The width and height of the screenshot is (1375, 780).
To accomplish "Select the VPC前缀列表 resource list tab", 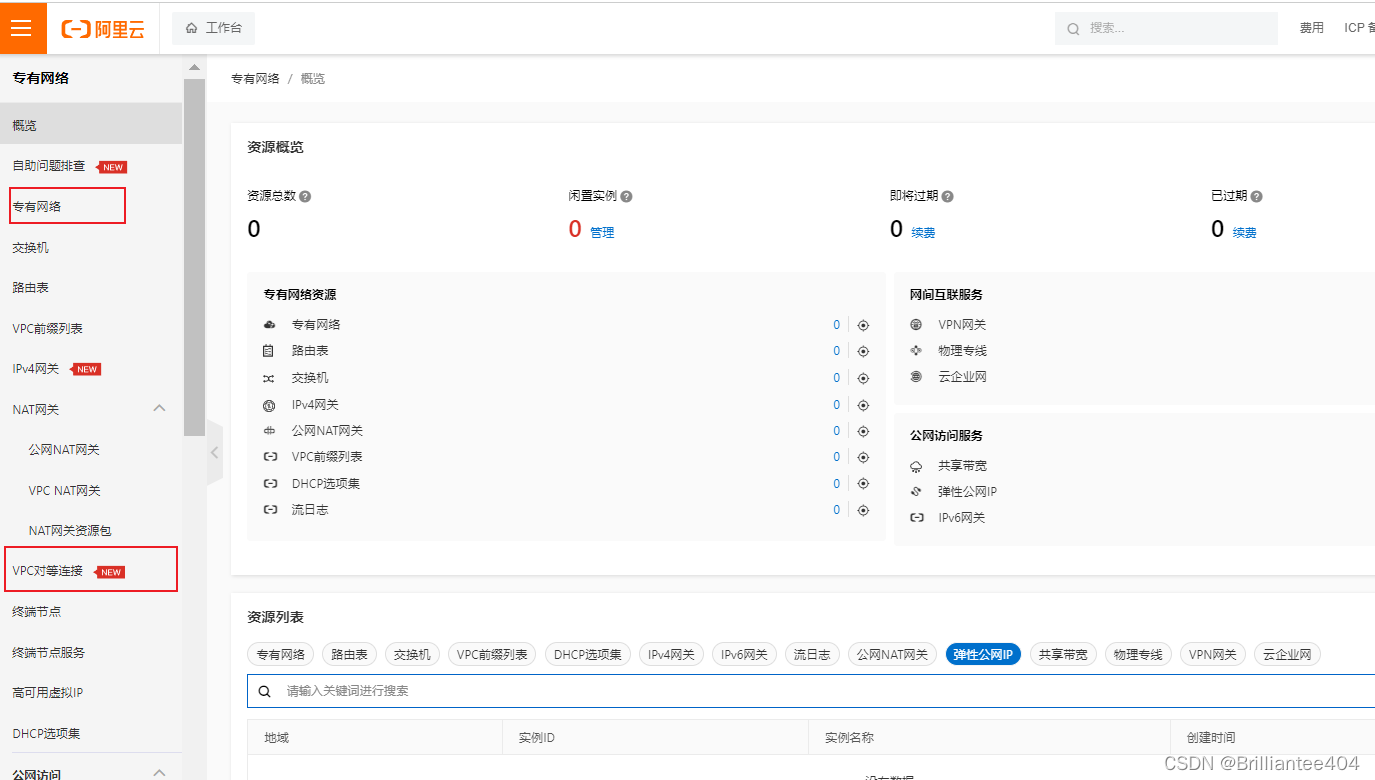I will point(492,655).
